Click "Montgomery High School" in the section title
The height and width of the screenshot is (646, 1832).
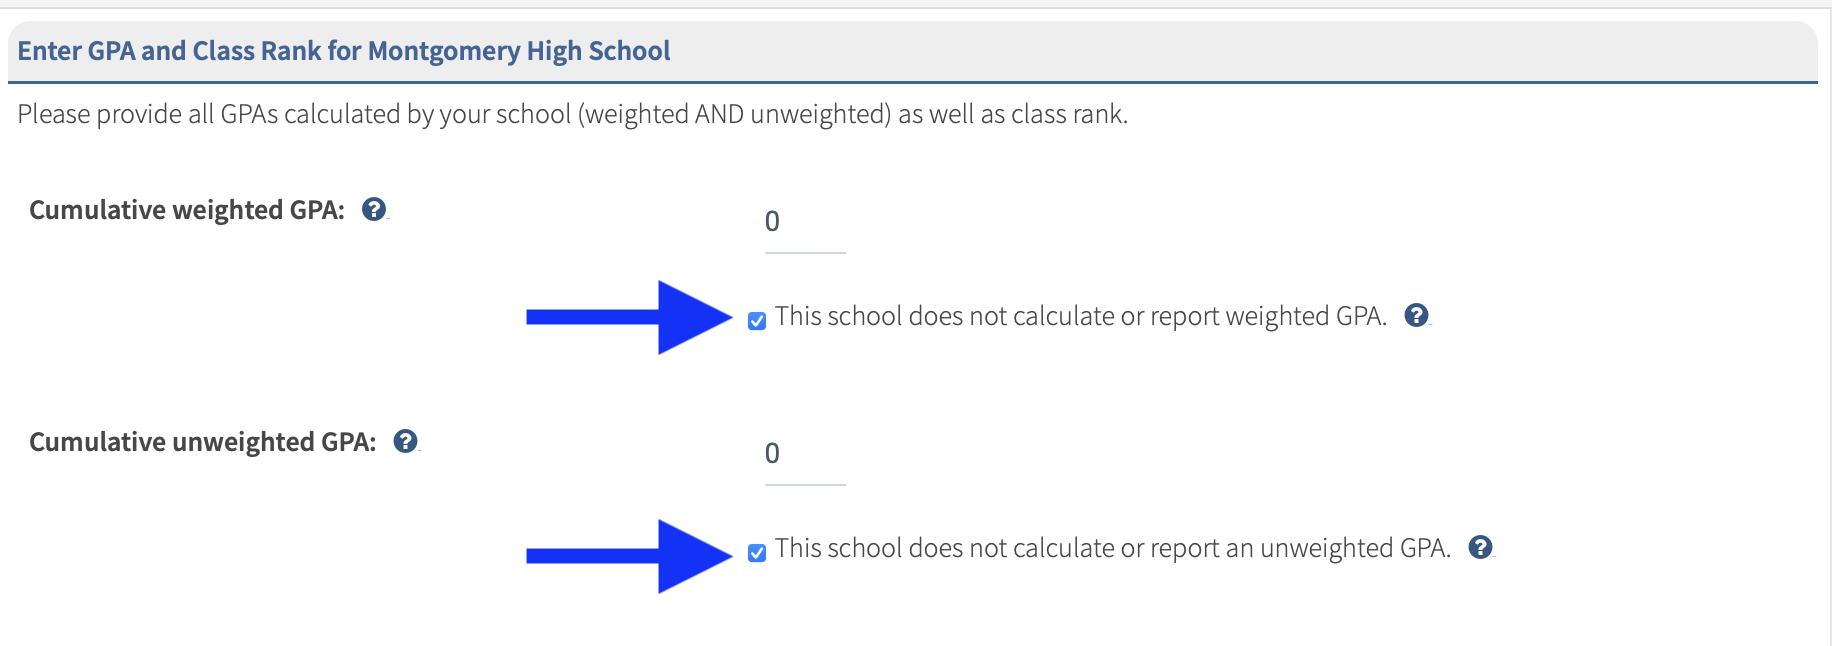[519, 51]
